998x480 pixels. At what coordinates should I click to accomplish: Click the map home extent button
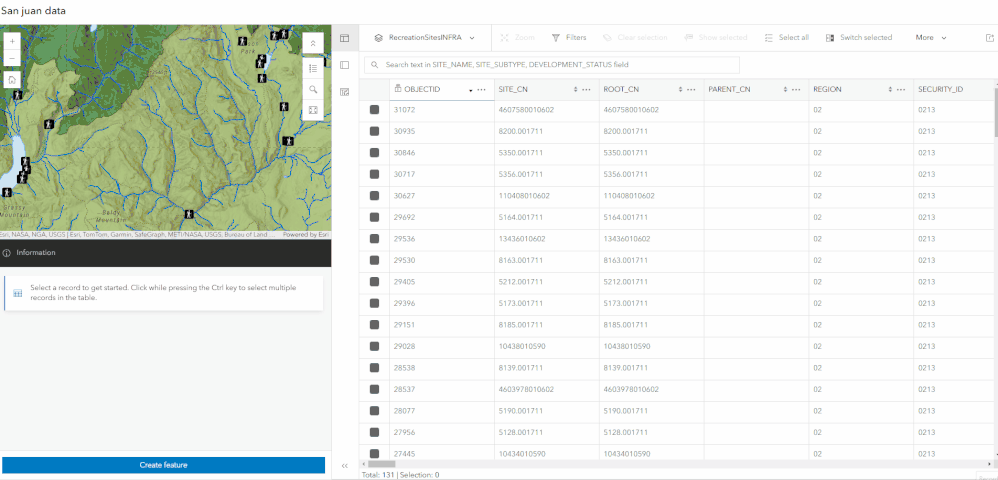pos(13,80)
